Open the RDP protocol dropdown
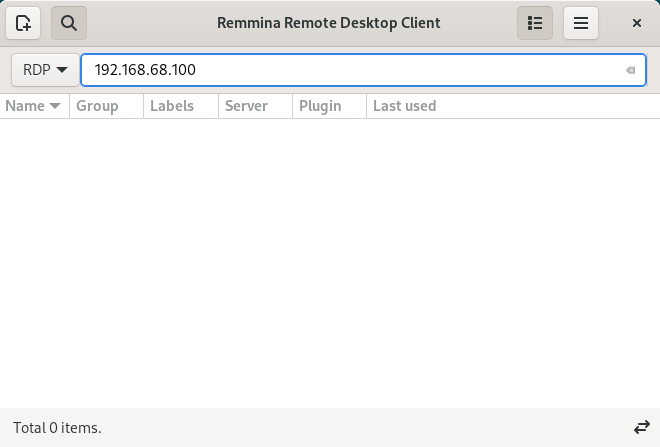The image size is (660, 447). [45, 70]
